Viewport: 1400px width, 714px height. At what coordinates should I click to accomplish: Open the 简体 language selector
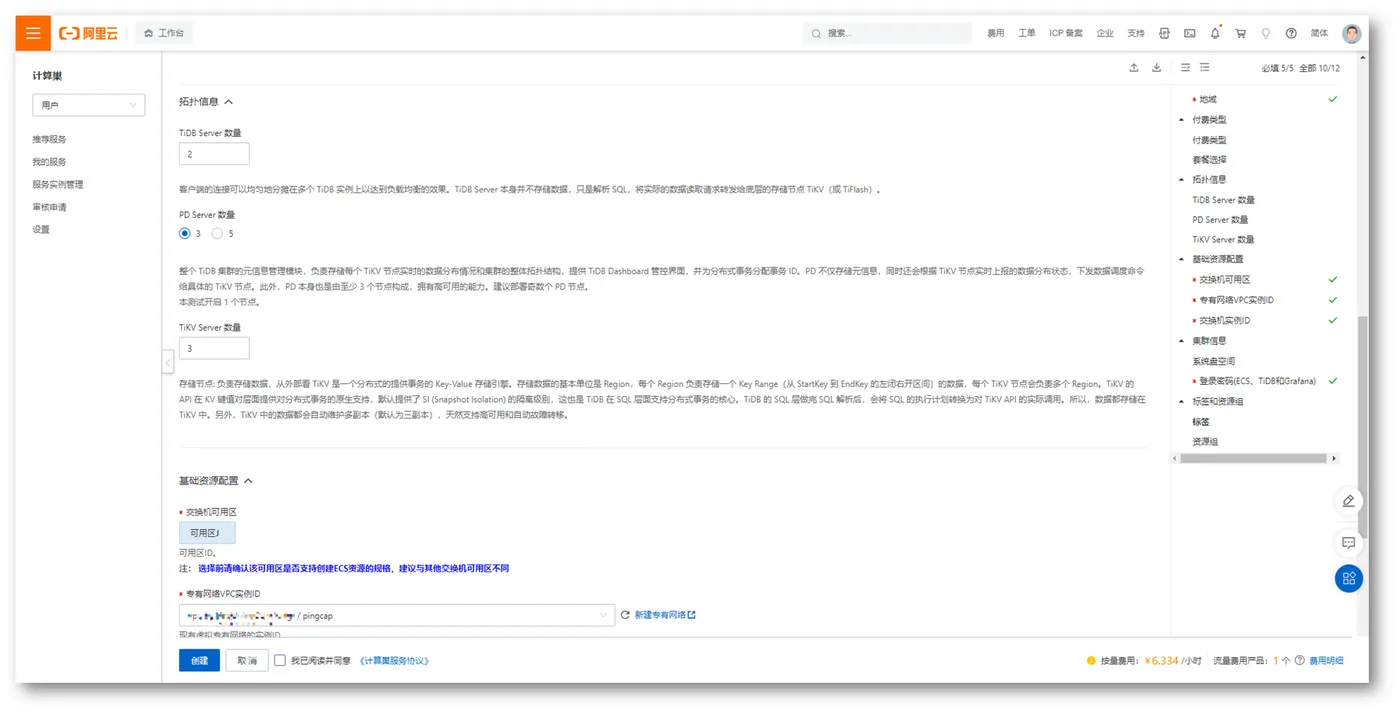tap(1319, 33)
